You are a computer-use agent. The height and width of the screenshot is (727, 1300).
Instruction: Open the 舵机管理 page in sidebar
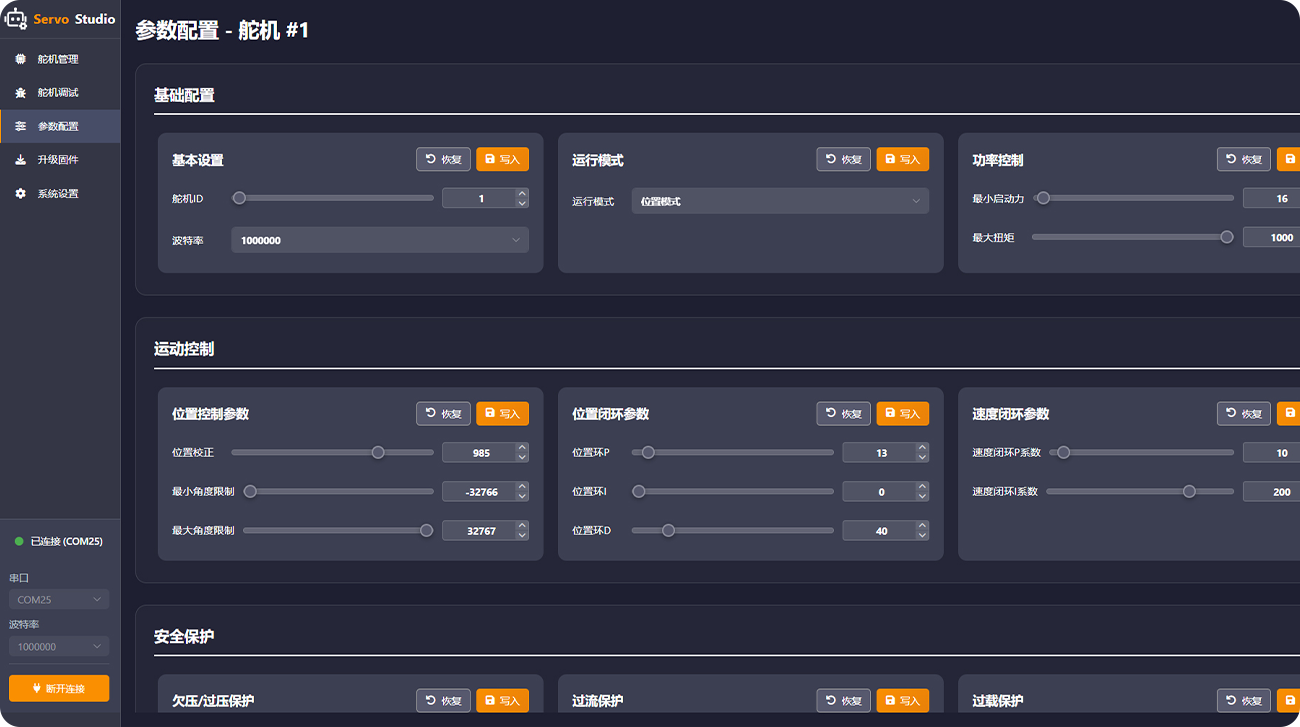[x=60, y=59]
